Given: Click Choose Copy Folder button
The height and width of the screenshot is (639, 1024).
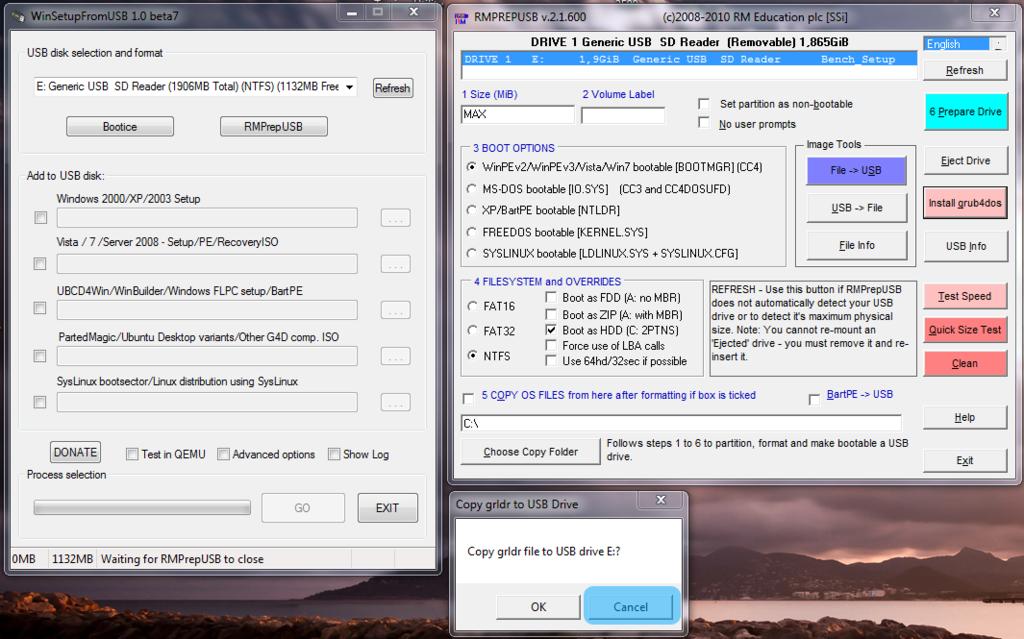Looking at the screenshot, I should click(530, 451).
